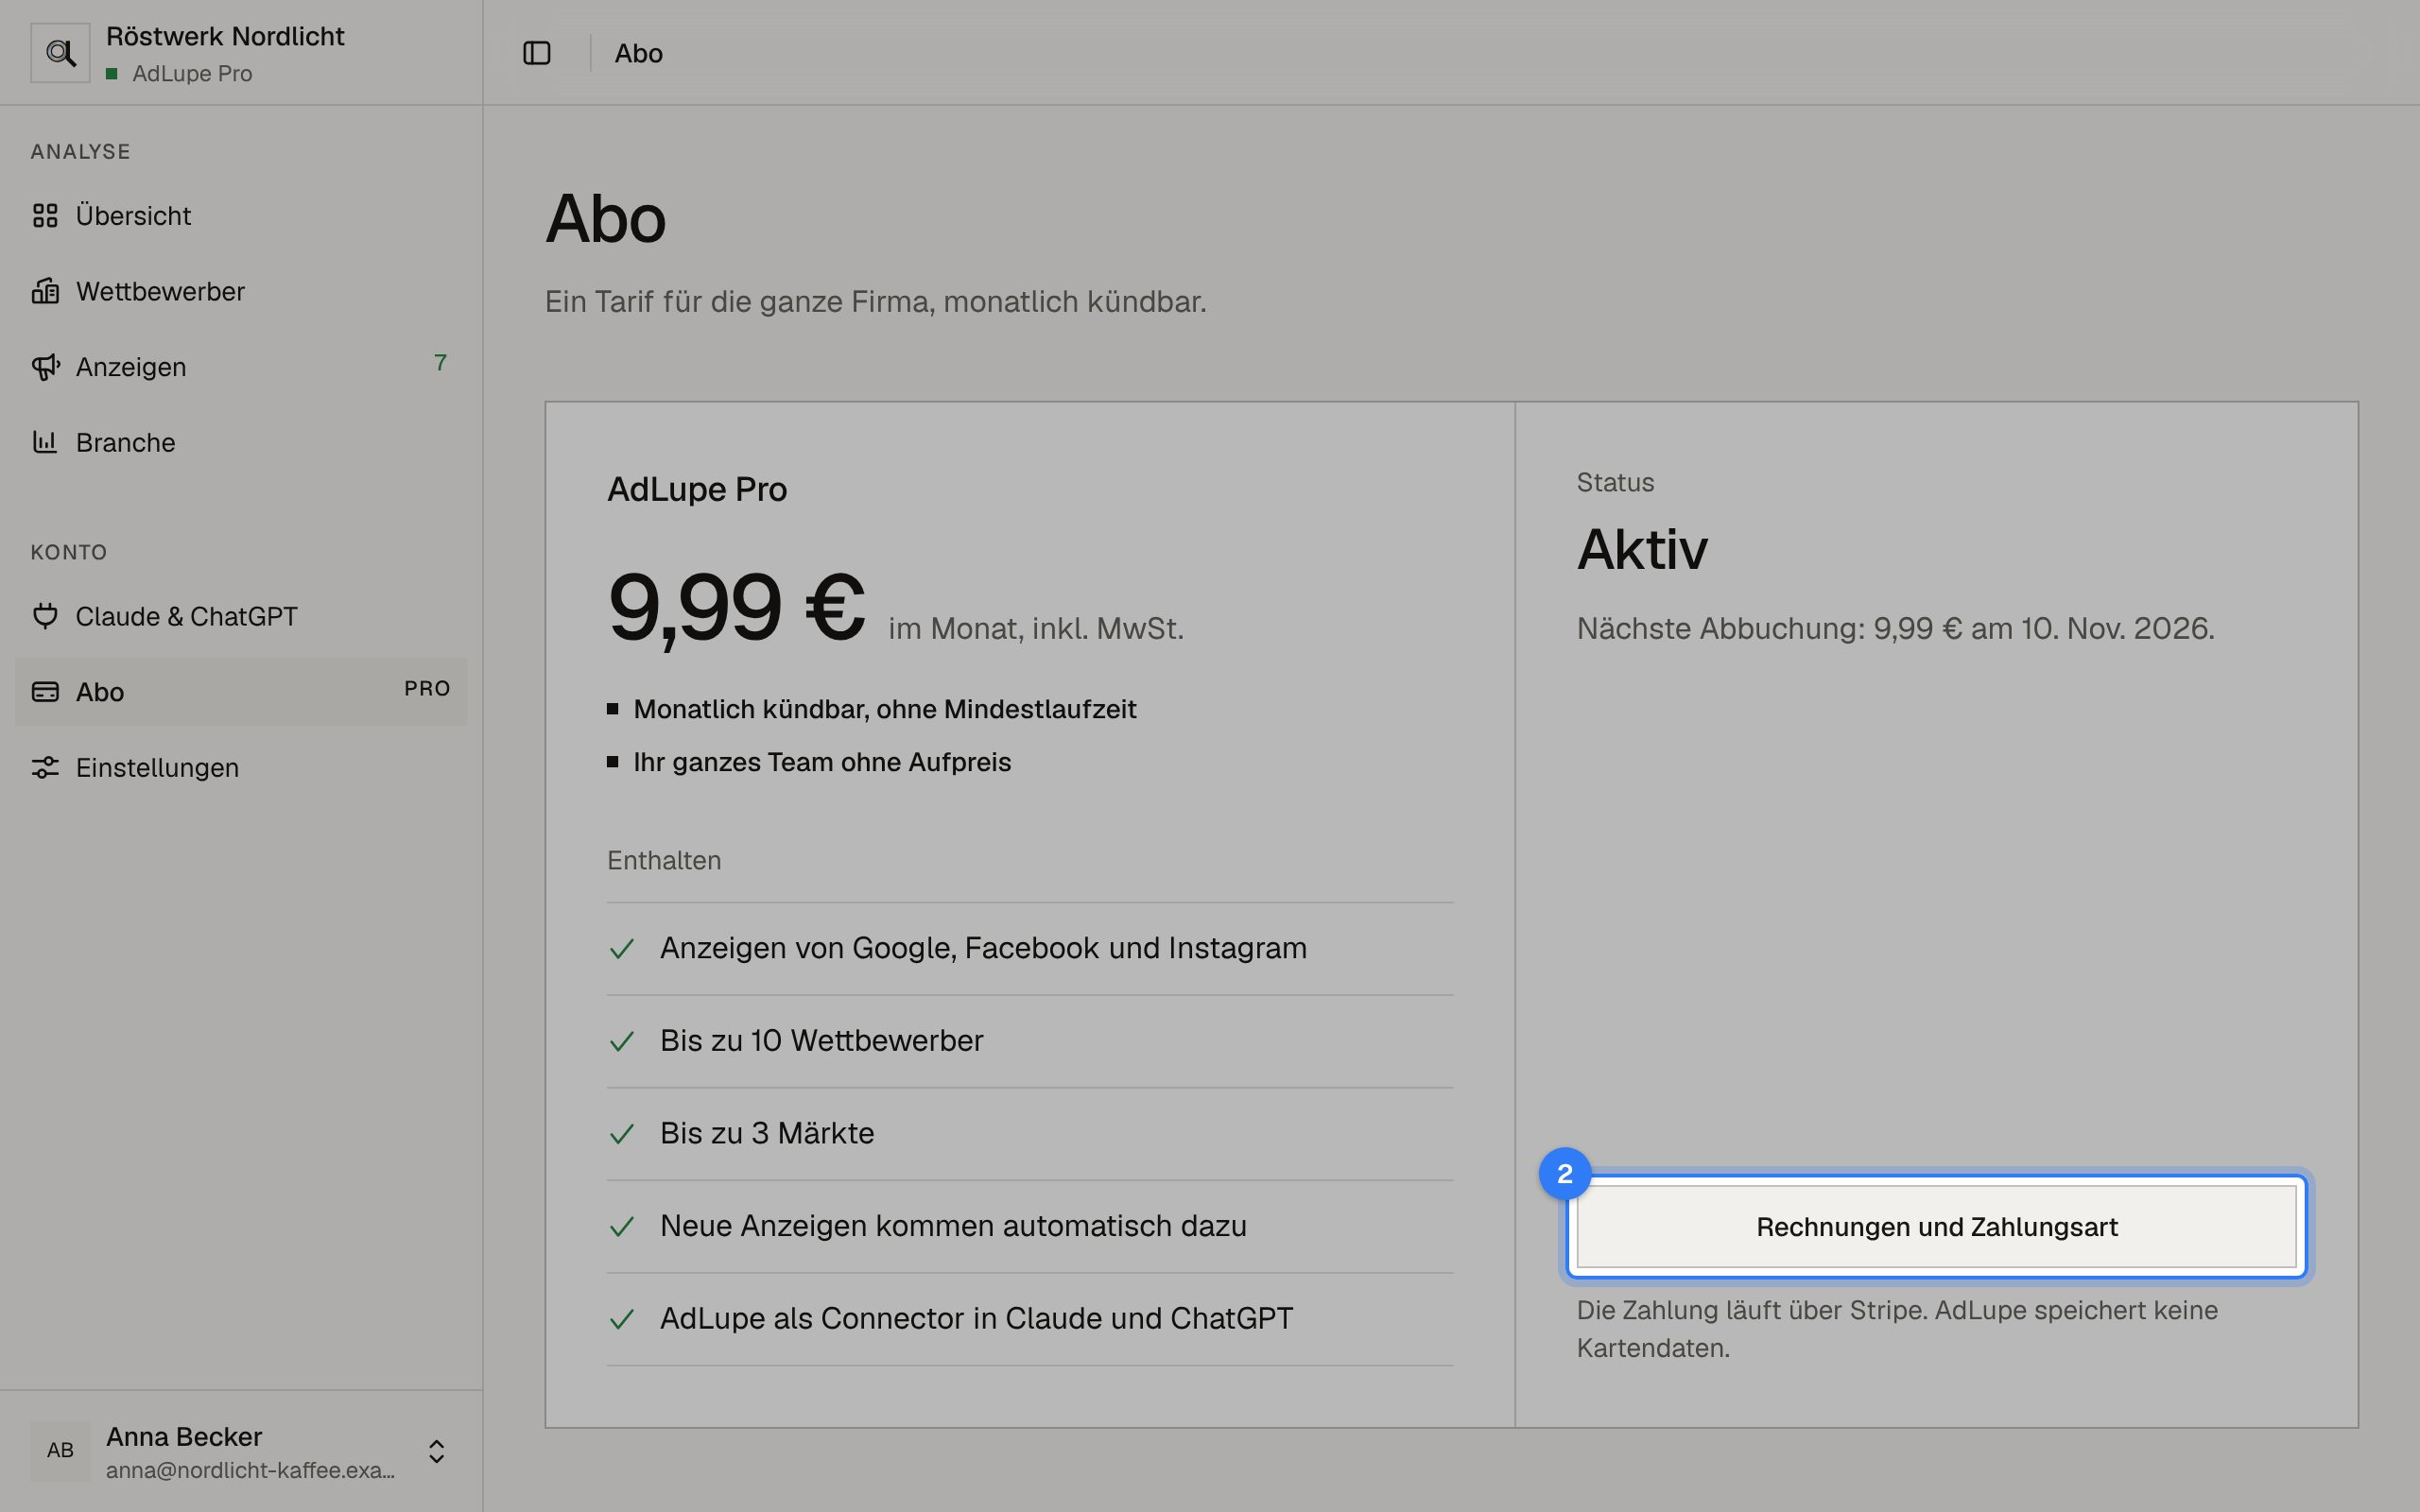Viewport: 2420px width, 1512px height.
Task: Click the green dot beside AdLupe Pro
Action: tap(112, 74)
